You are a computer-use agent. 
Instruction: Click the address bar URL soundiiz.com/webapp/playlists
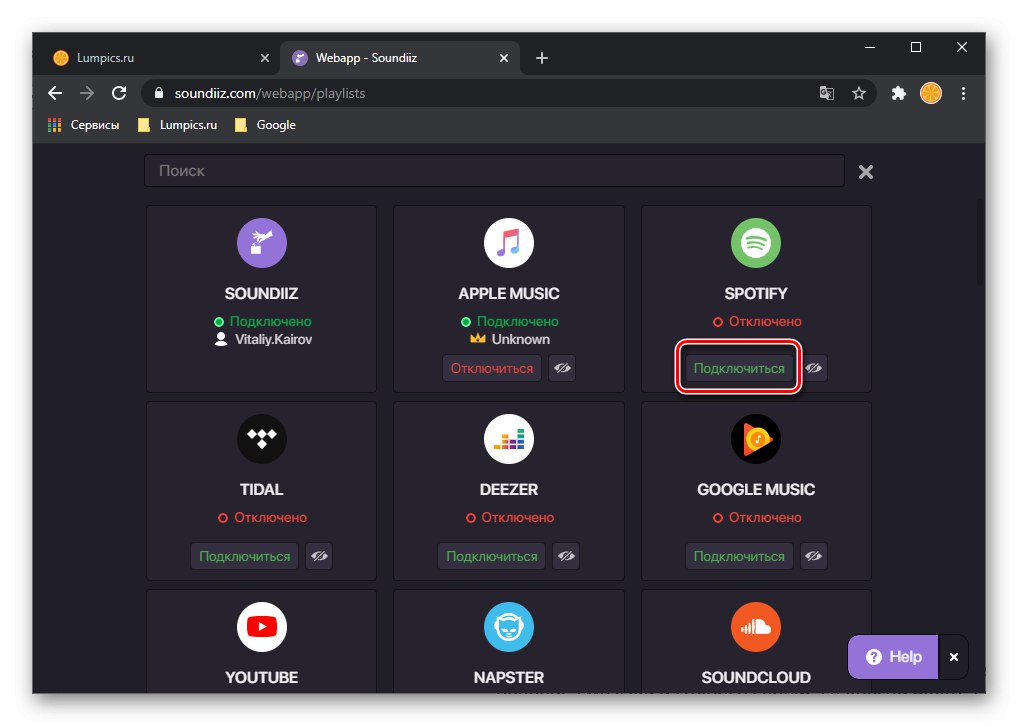tap(270, 94)
